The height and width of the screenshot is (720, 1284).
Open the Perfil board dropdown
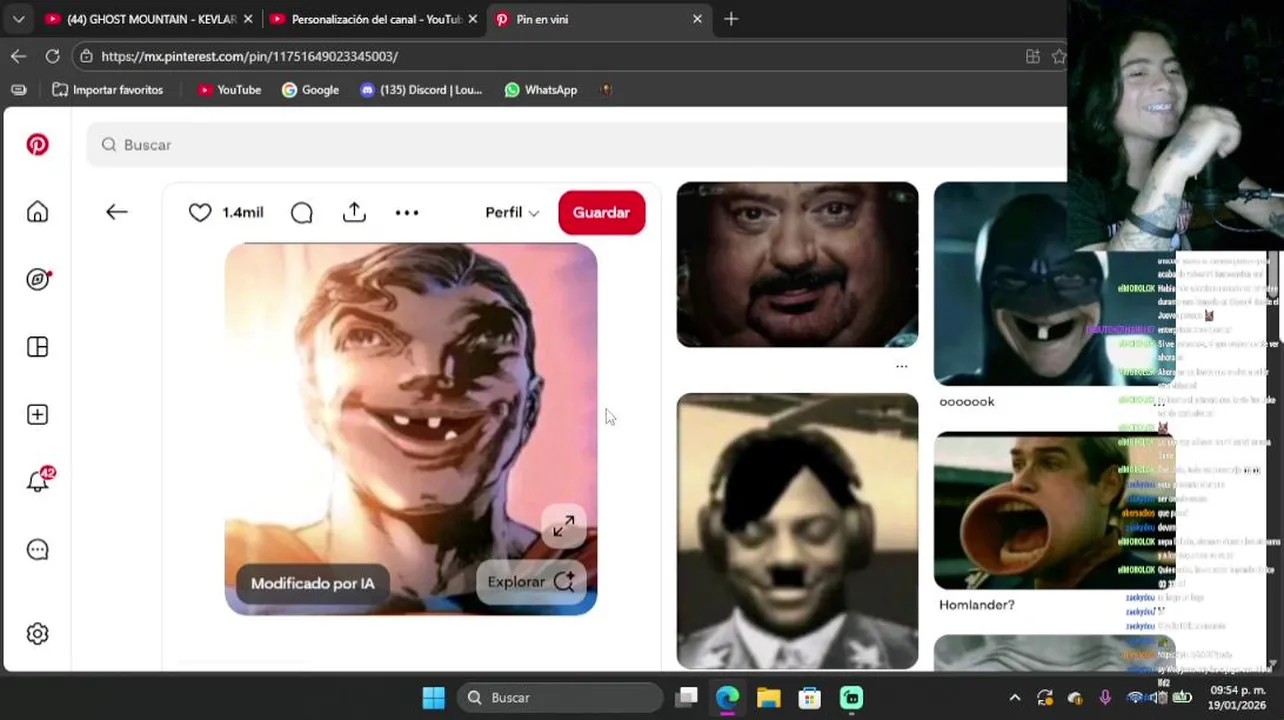(512, 212)
